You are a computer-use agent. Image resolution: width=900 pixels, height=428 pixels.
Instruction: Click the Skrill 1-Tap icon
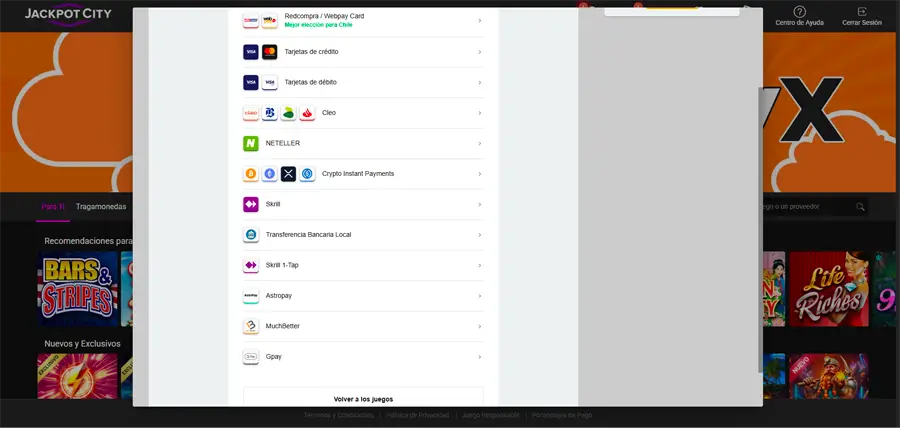point(251,265)
